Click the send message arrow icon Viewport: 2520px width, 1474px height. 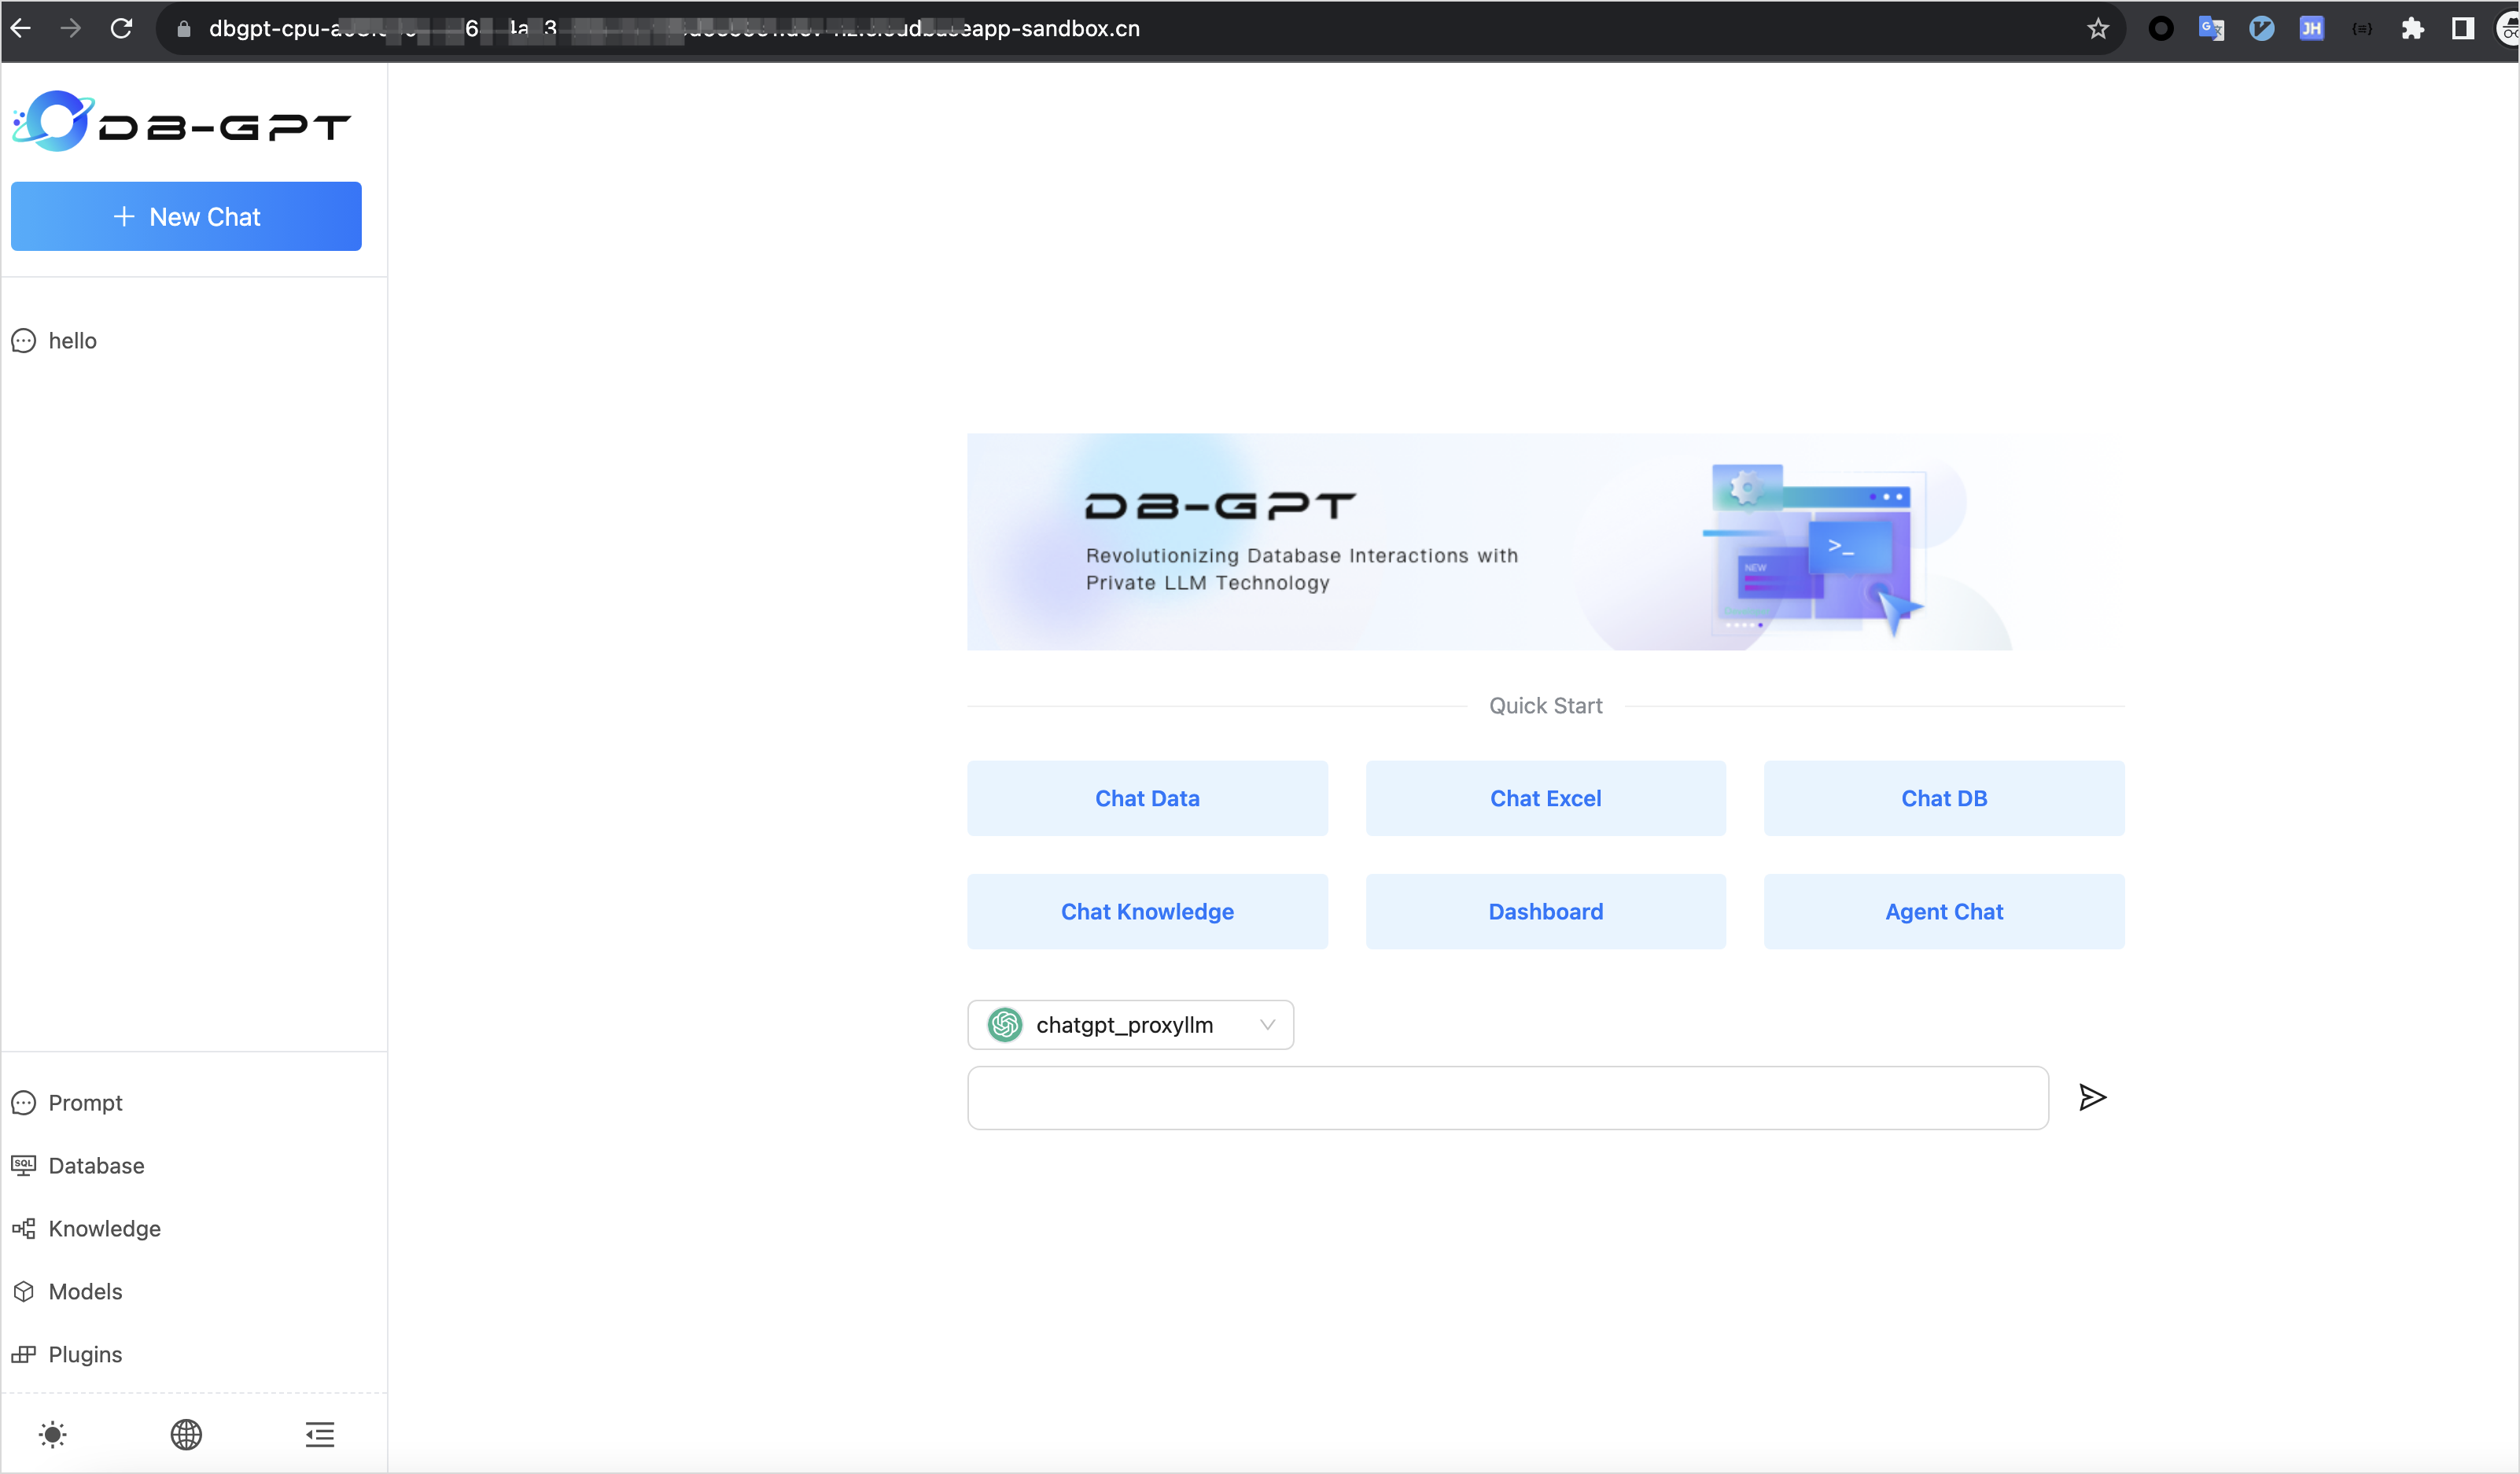(2092, 1097)
